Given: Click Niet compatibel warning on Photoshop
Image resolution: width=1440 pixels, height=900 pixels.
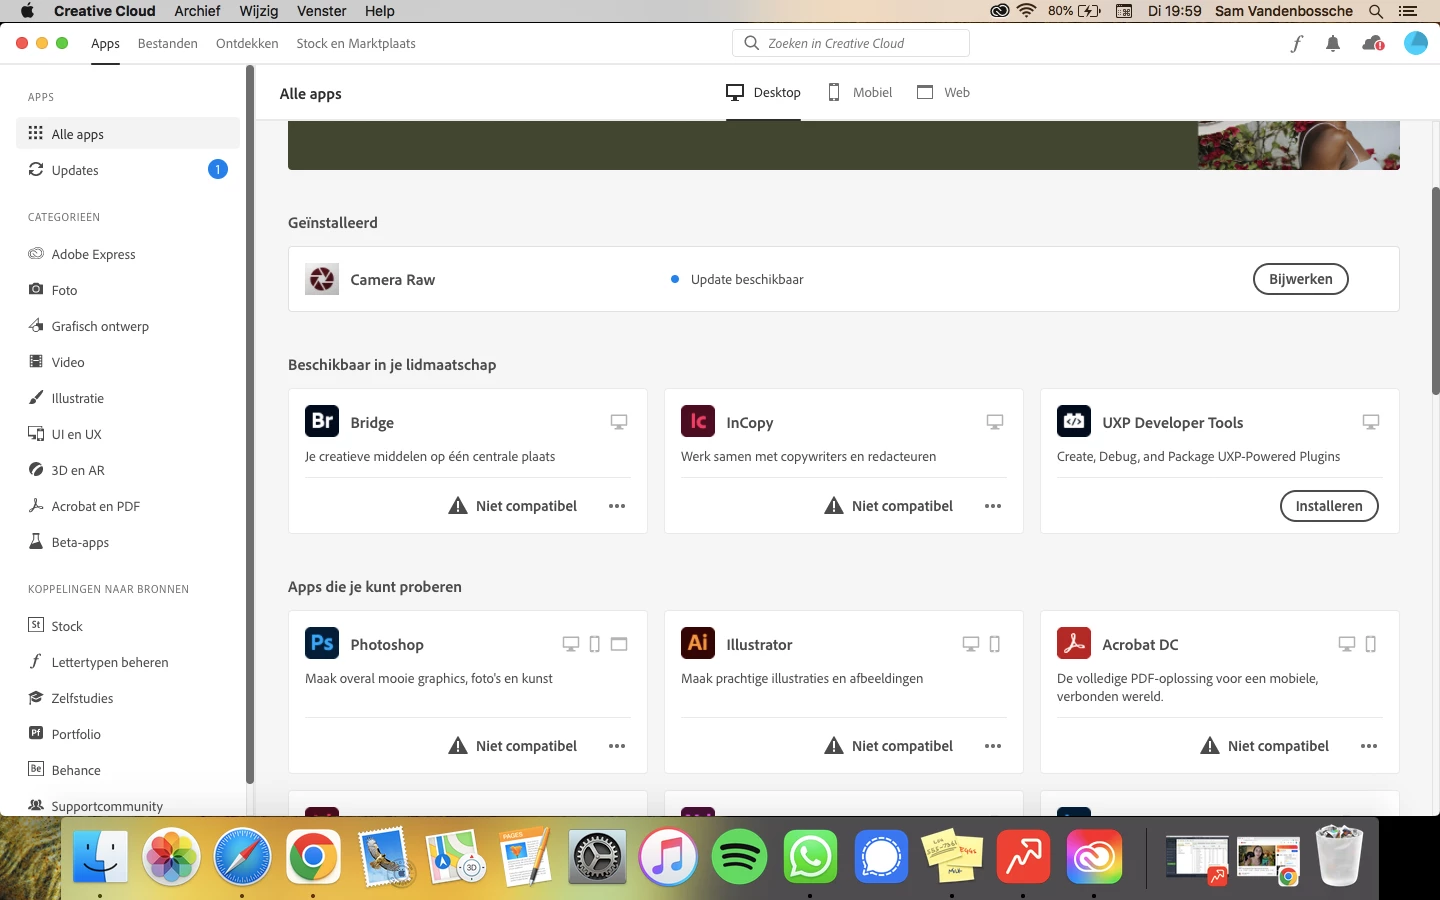Looking at the screenshot, I should [513, 746].
